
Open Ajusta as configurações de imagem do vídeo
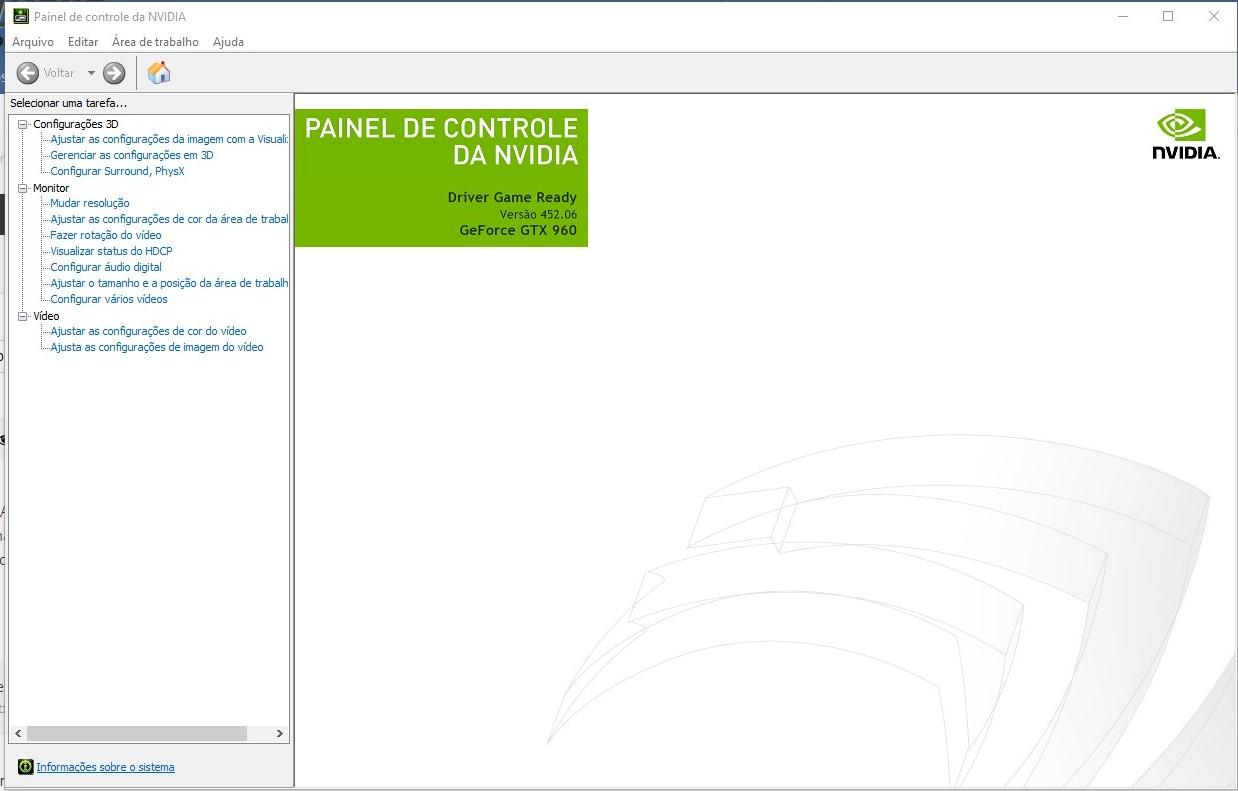click(157, 347)
